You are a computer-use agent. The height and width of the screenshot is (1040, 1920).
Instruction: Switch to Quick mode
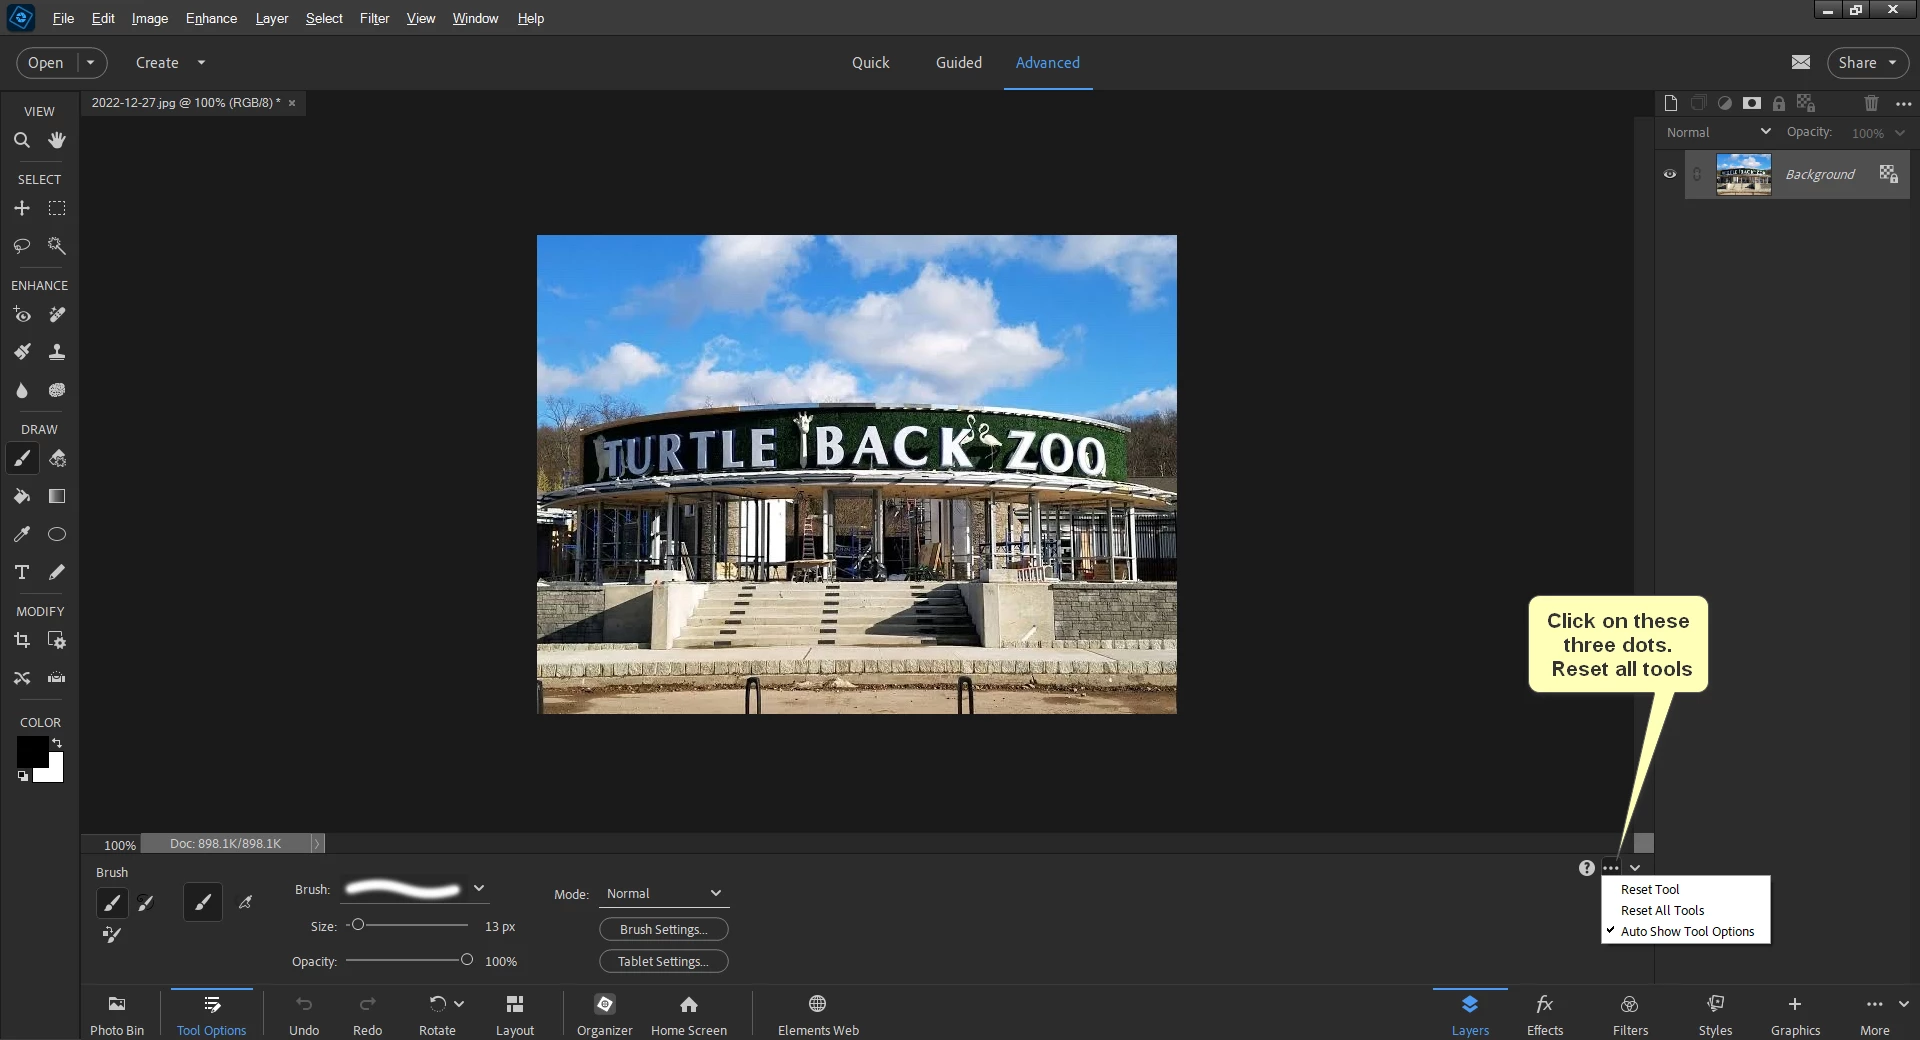[x=870, y=62]
